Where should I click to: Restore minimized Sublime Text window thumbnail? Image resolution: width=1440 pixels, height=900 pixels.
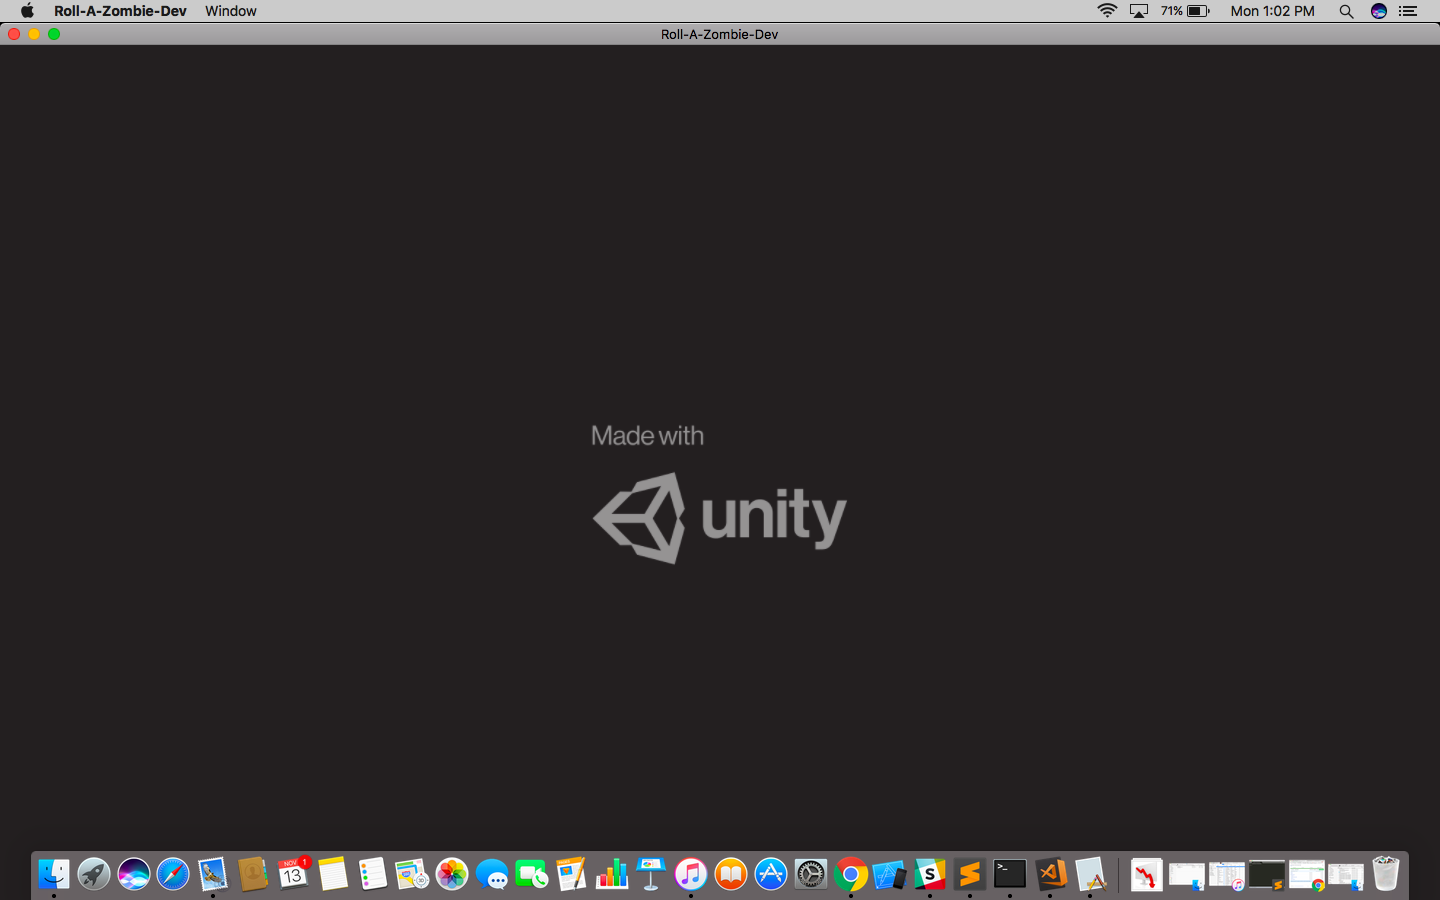point(1267,875)
